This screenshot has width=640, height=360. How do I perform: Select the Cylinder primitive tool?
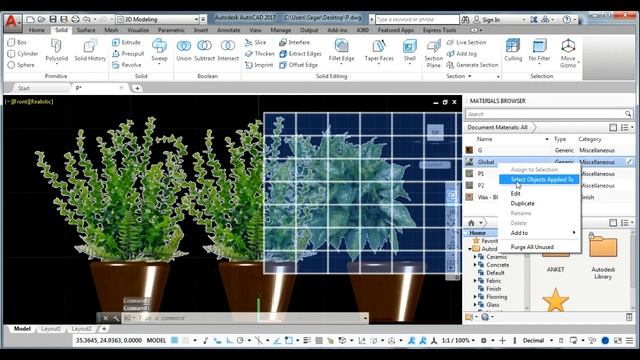(x=23, y=53)
